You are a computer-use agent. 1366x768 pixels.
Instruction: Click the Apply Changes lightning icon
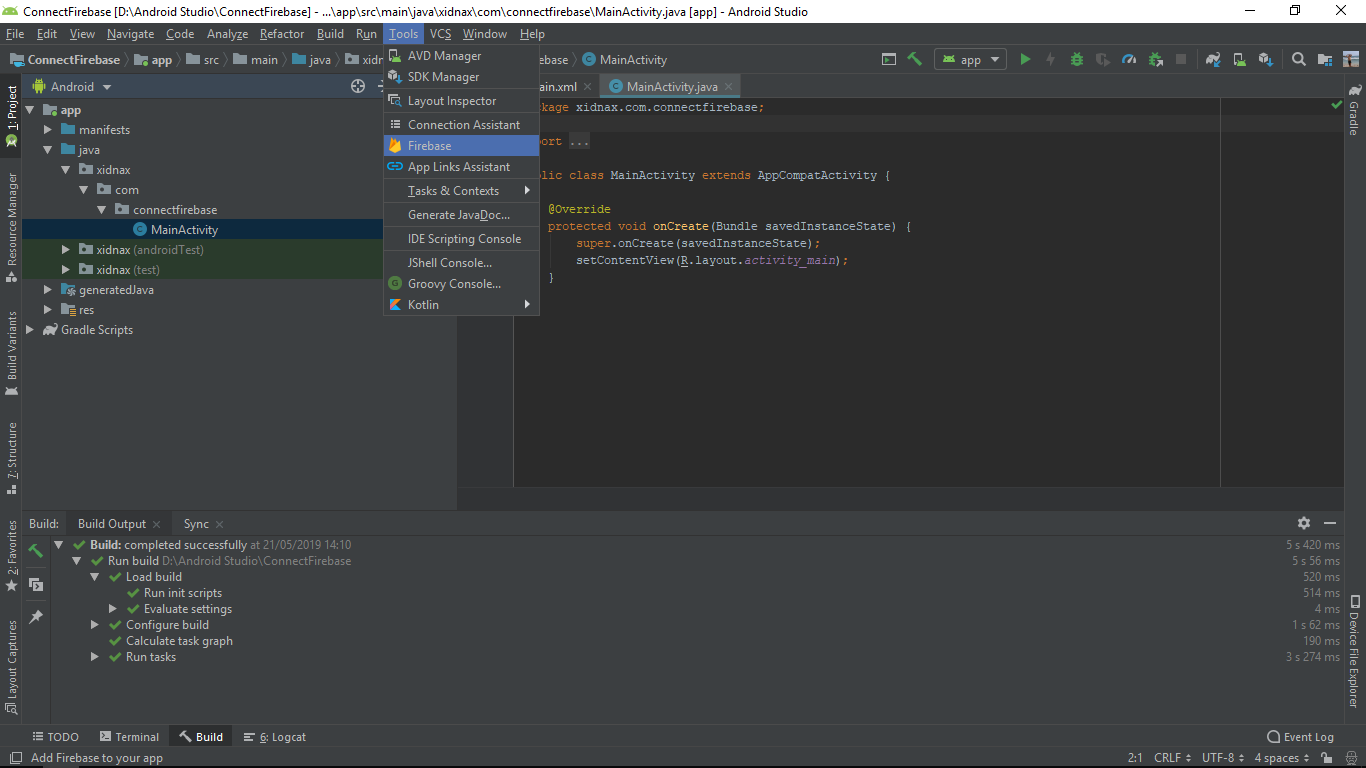[1050, 59]
